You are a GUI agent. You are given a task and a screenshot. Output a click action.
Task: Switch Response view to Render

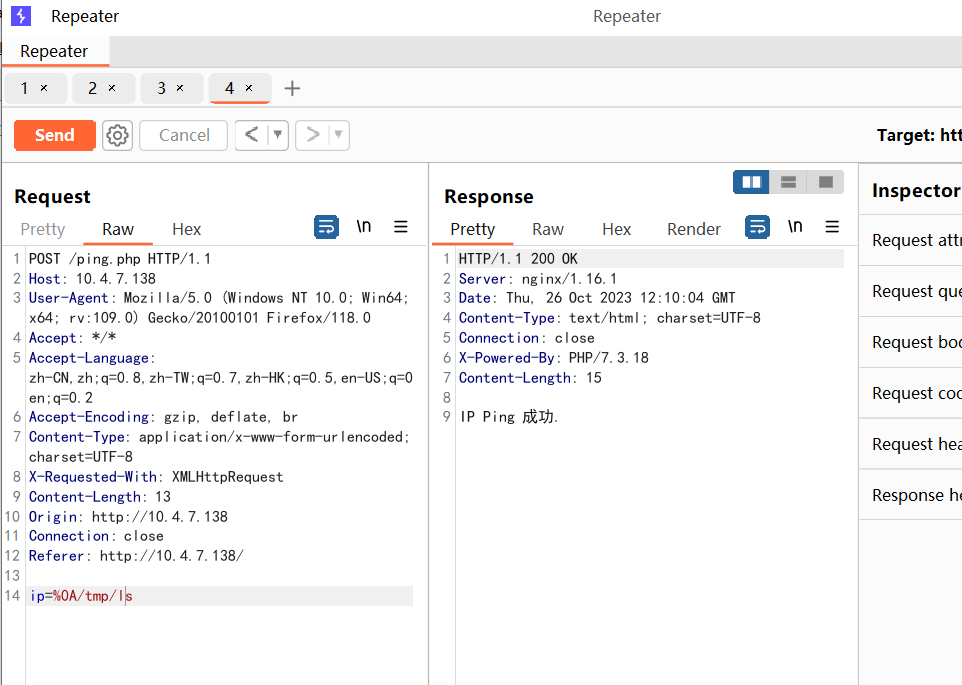[x=694, y=229]
